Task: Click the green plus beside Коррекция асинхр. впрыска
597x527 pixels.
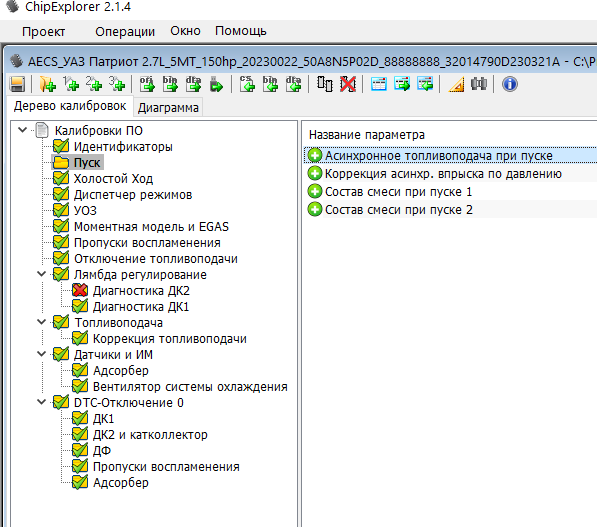Action: click(315, 174)
